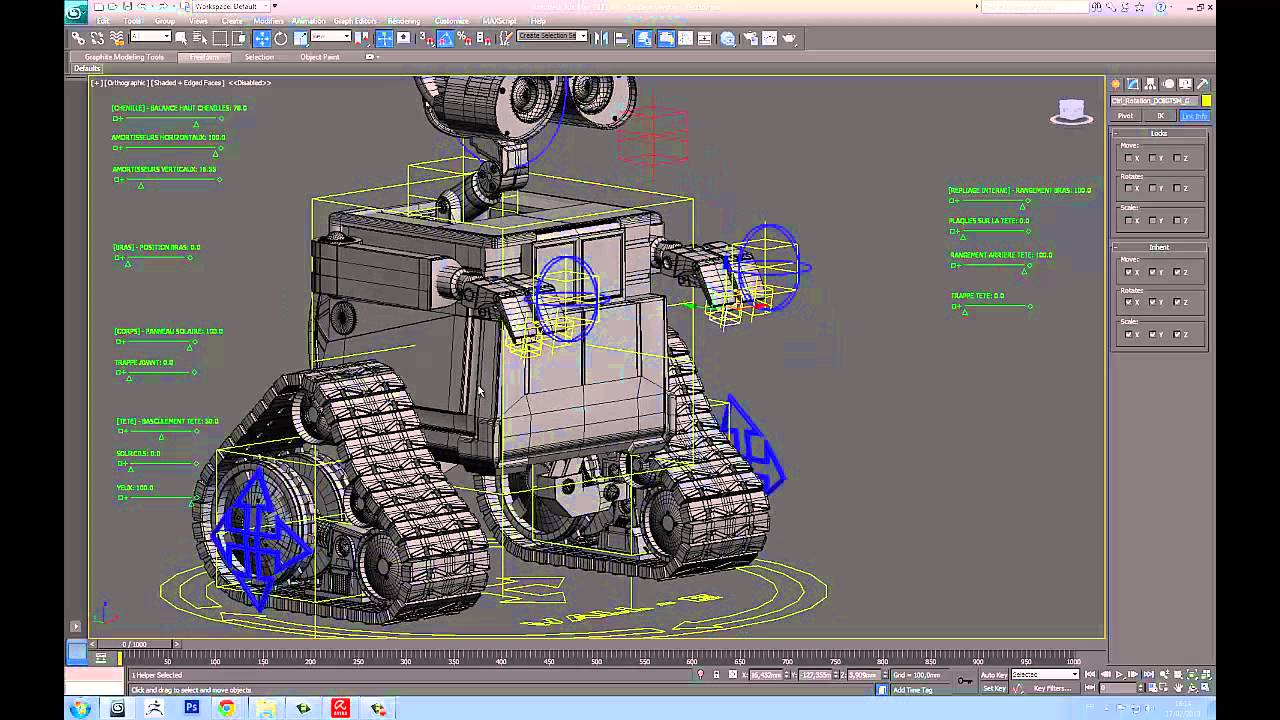Image resolution: width=1280 pixels, height=720 pixels.
Task: Switch to the Display command panel
Action: [1185, 84]
